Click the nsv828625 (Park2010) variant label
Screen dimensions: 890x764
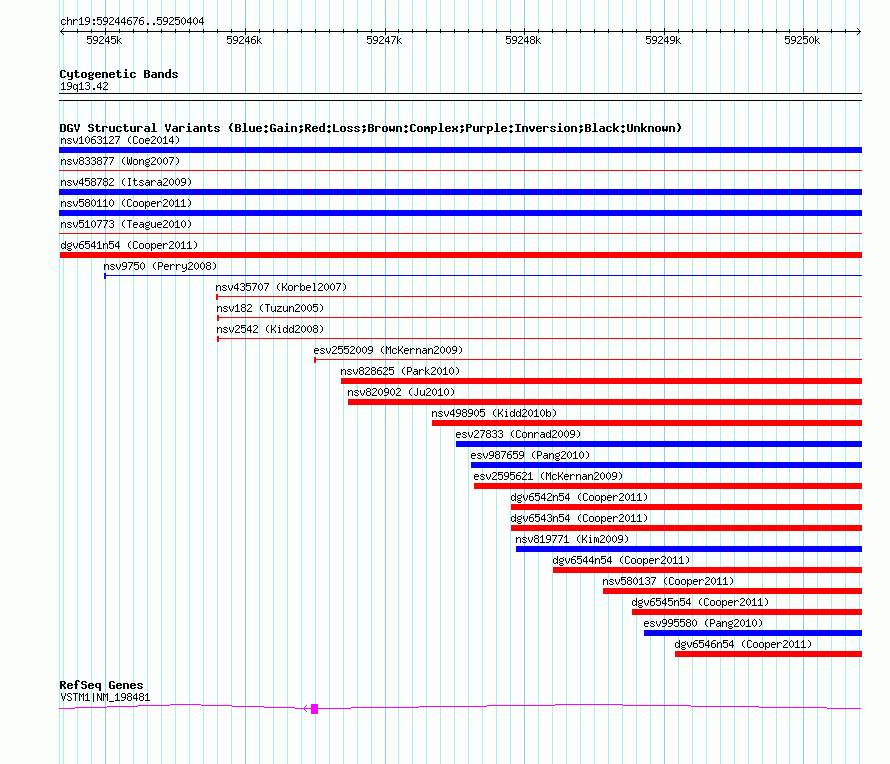point(398,371)
